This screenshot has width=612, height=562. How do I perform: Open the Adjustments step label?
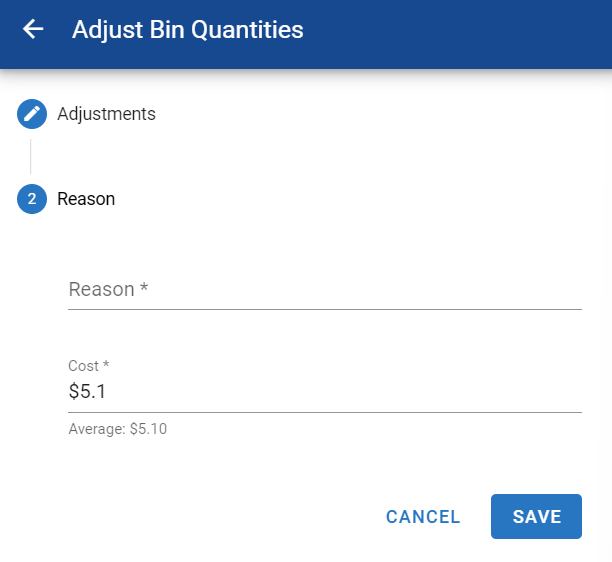point(106,114)
